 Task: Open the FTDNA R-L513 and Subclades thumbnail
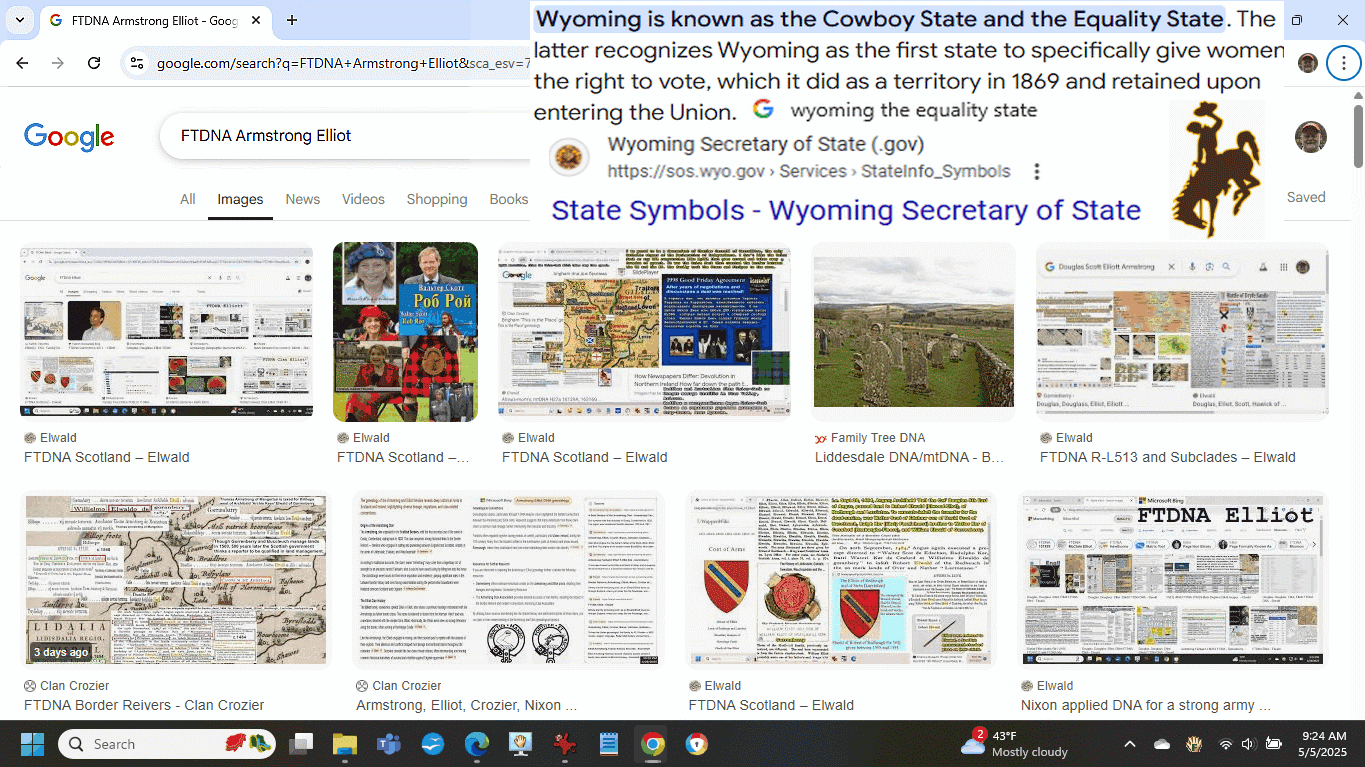click(x=1182, y=332)
